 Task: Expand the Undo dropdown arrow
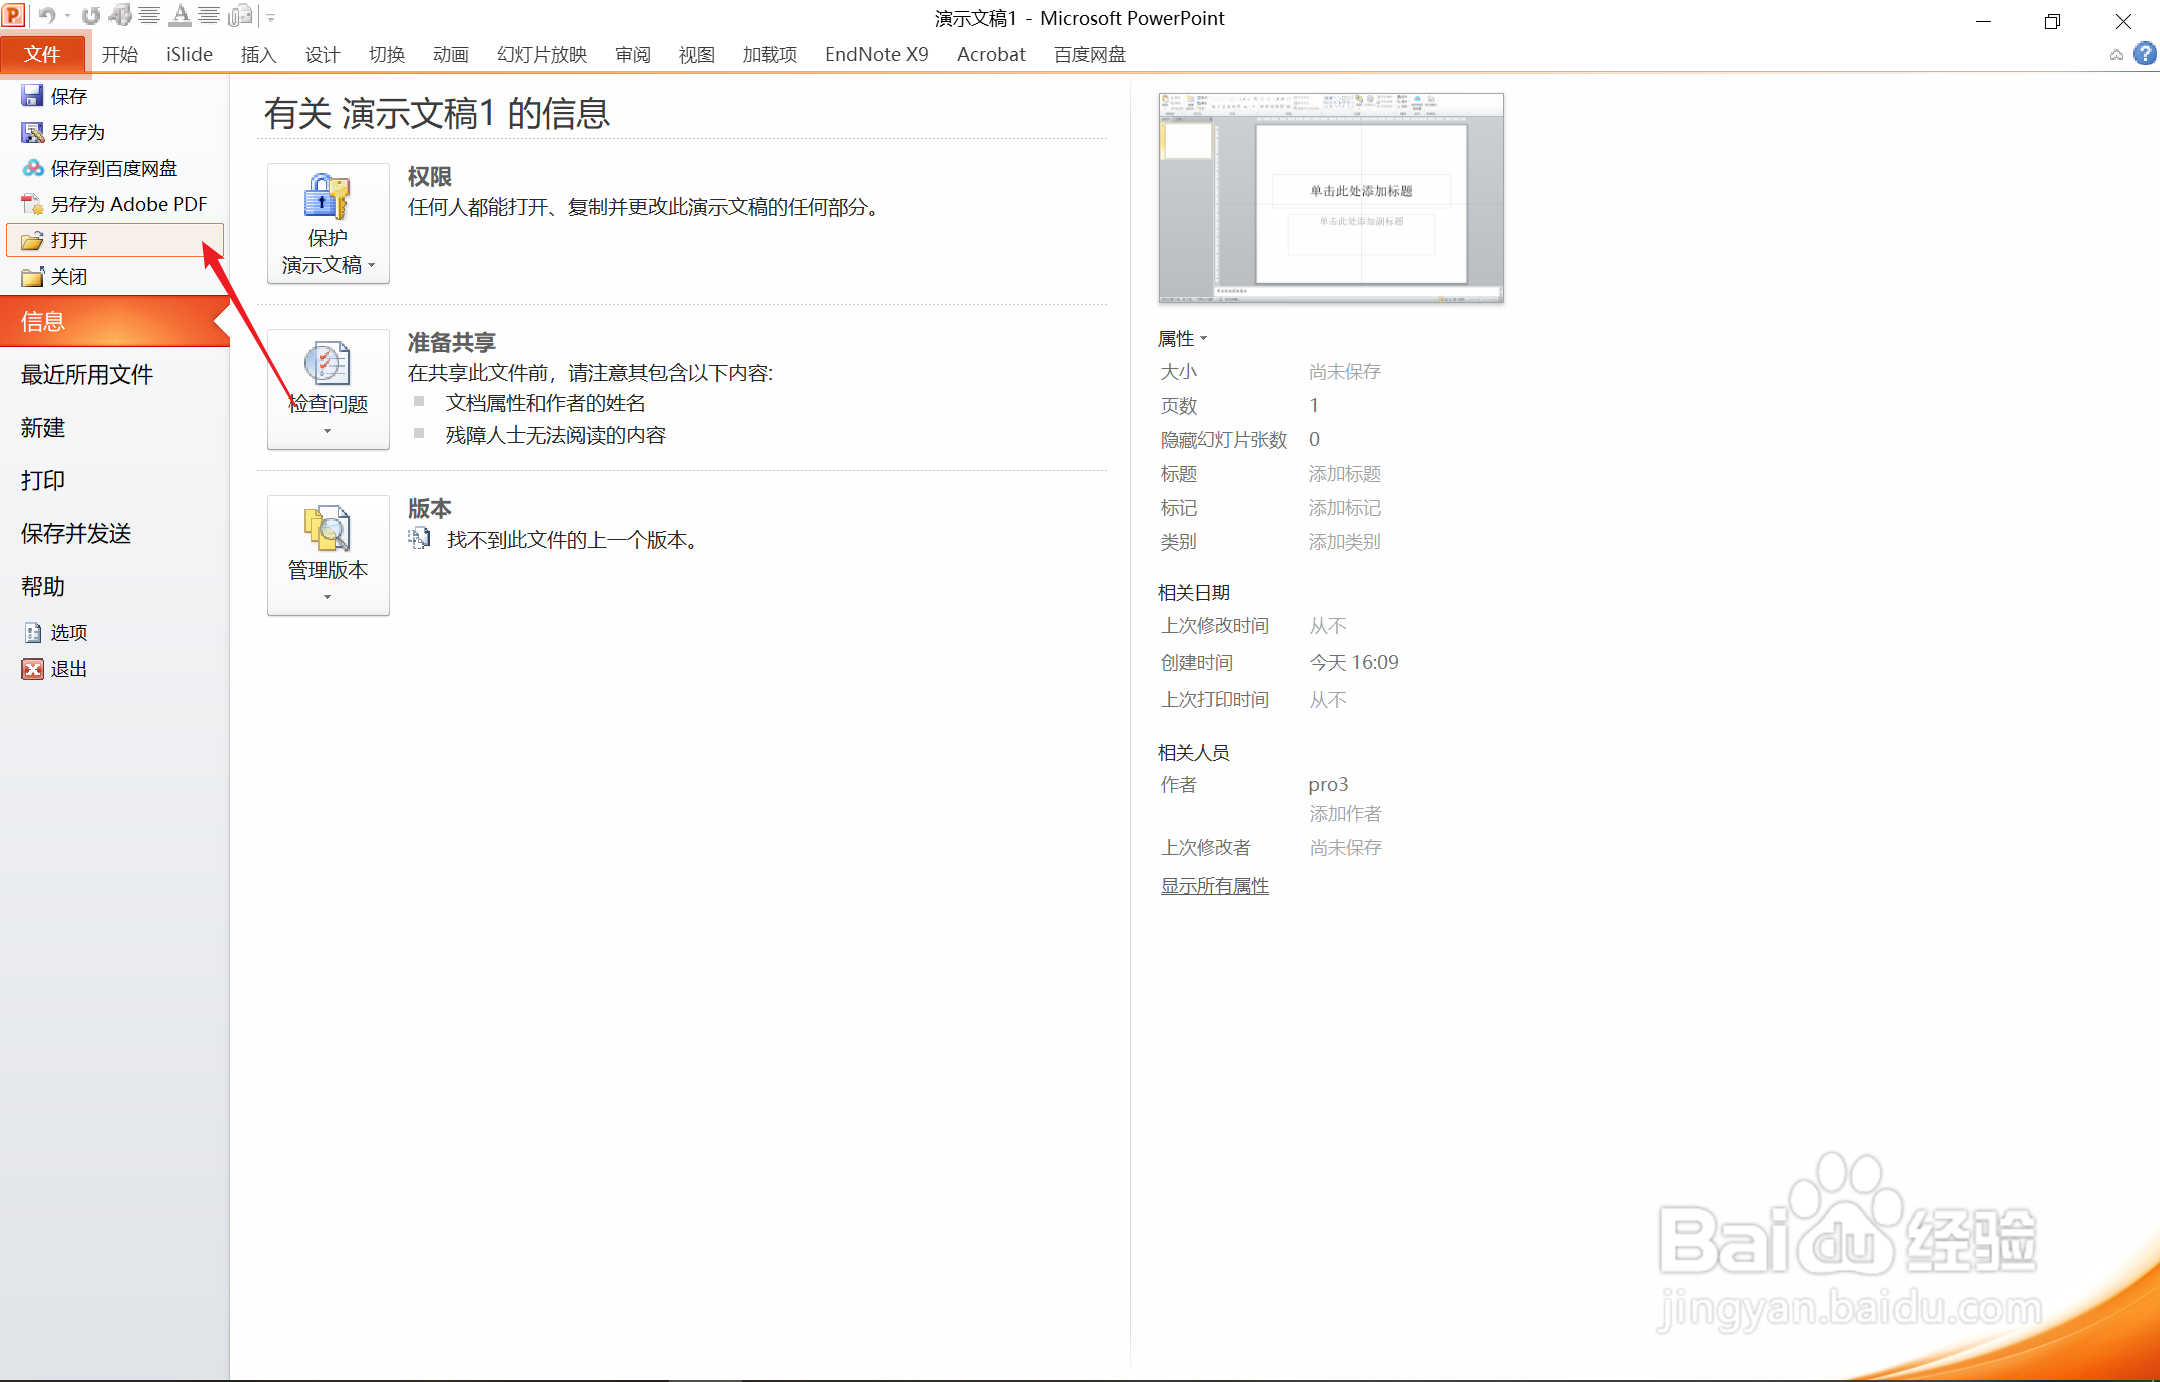66,16
